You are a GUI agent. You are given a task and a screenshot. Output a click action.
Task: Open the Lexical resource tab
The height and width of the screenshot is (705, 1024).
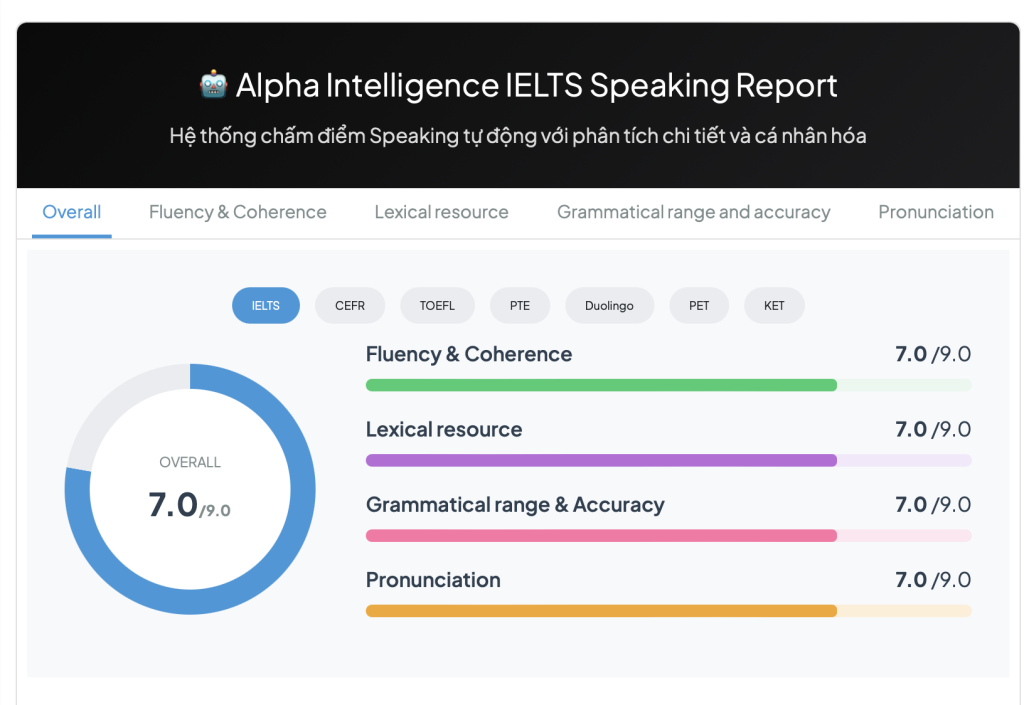tap(441, 212)
